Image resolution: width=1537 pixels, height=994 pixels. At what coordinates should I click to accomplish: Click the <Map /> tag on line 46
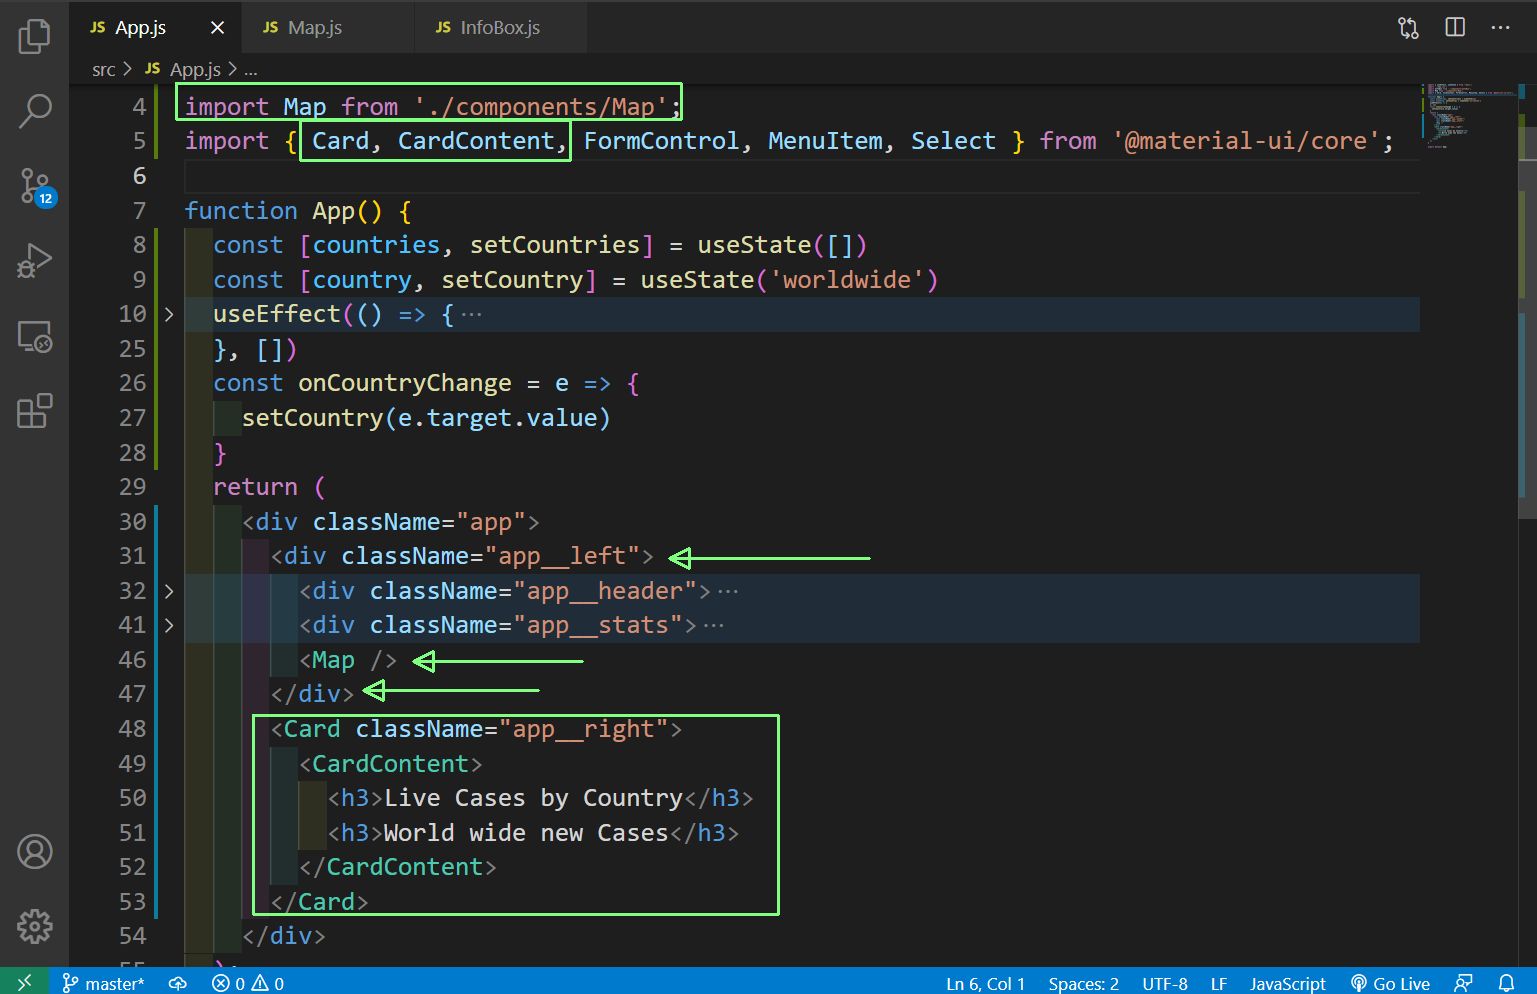pos(348,660)
